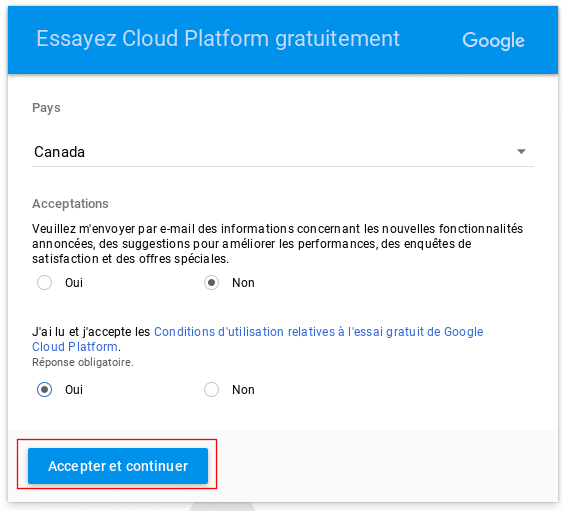Follow the wrapped "Cloud Platform" link text
This screenshot has height=511, width=563.
[x=75, y=347]
